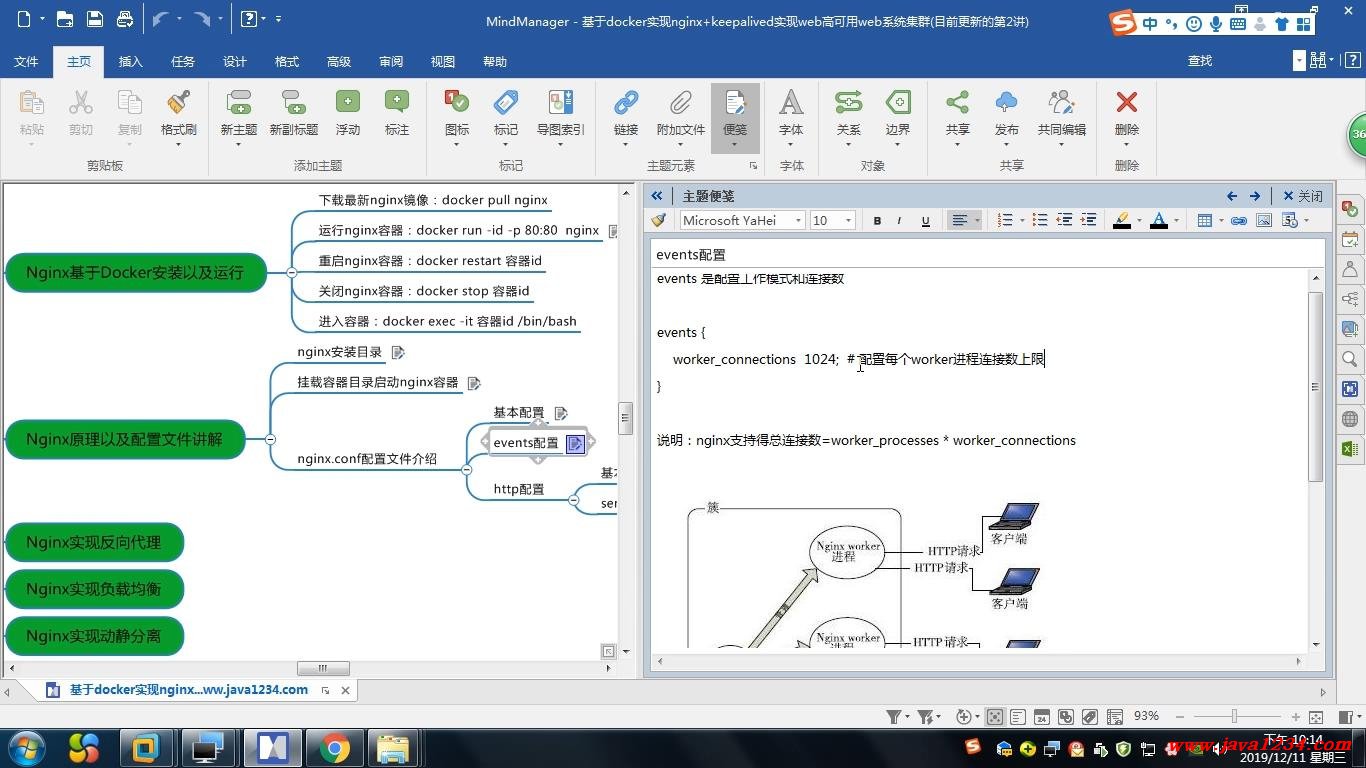Screen dimensions: 1366x768
Task: Click the undo arrow
Action: pos(160,19)
